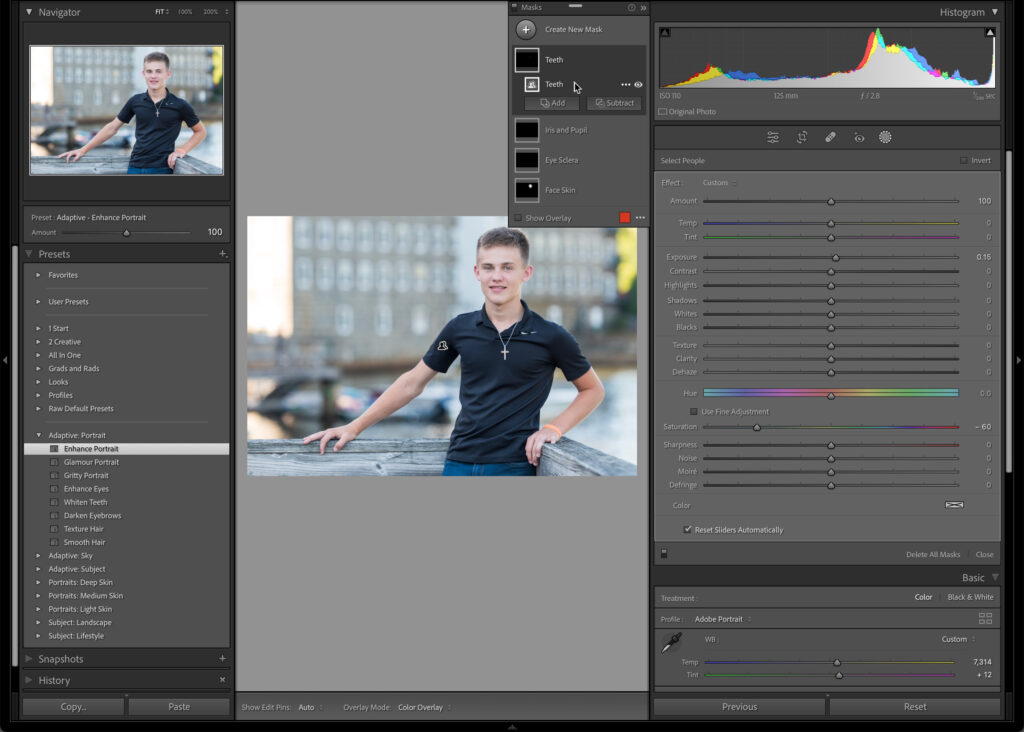Switch treatment to Black & White
This screenshot has width=1024, height=732.
coord(970,597)
